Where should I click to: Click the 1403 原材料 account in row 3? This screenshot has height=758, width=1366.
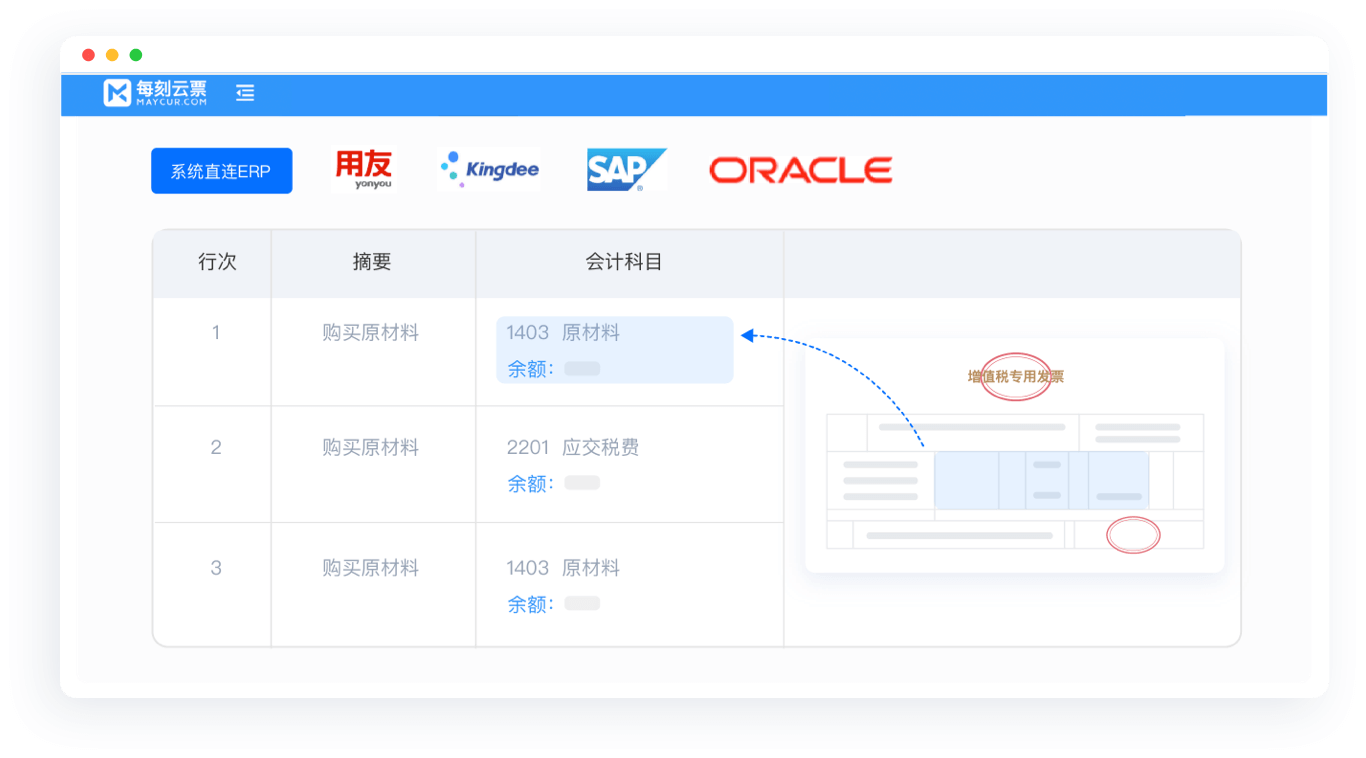[x=563, y=568]
